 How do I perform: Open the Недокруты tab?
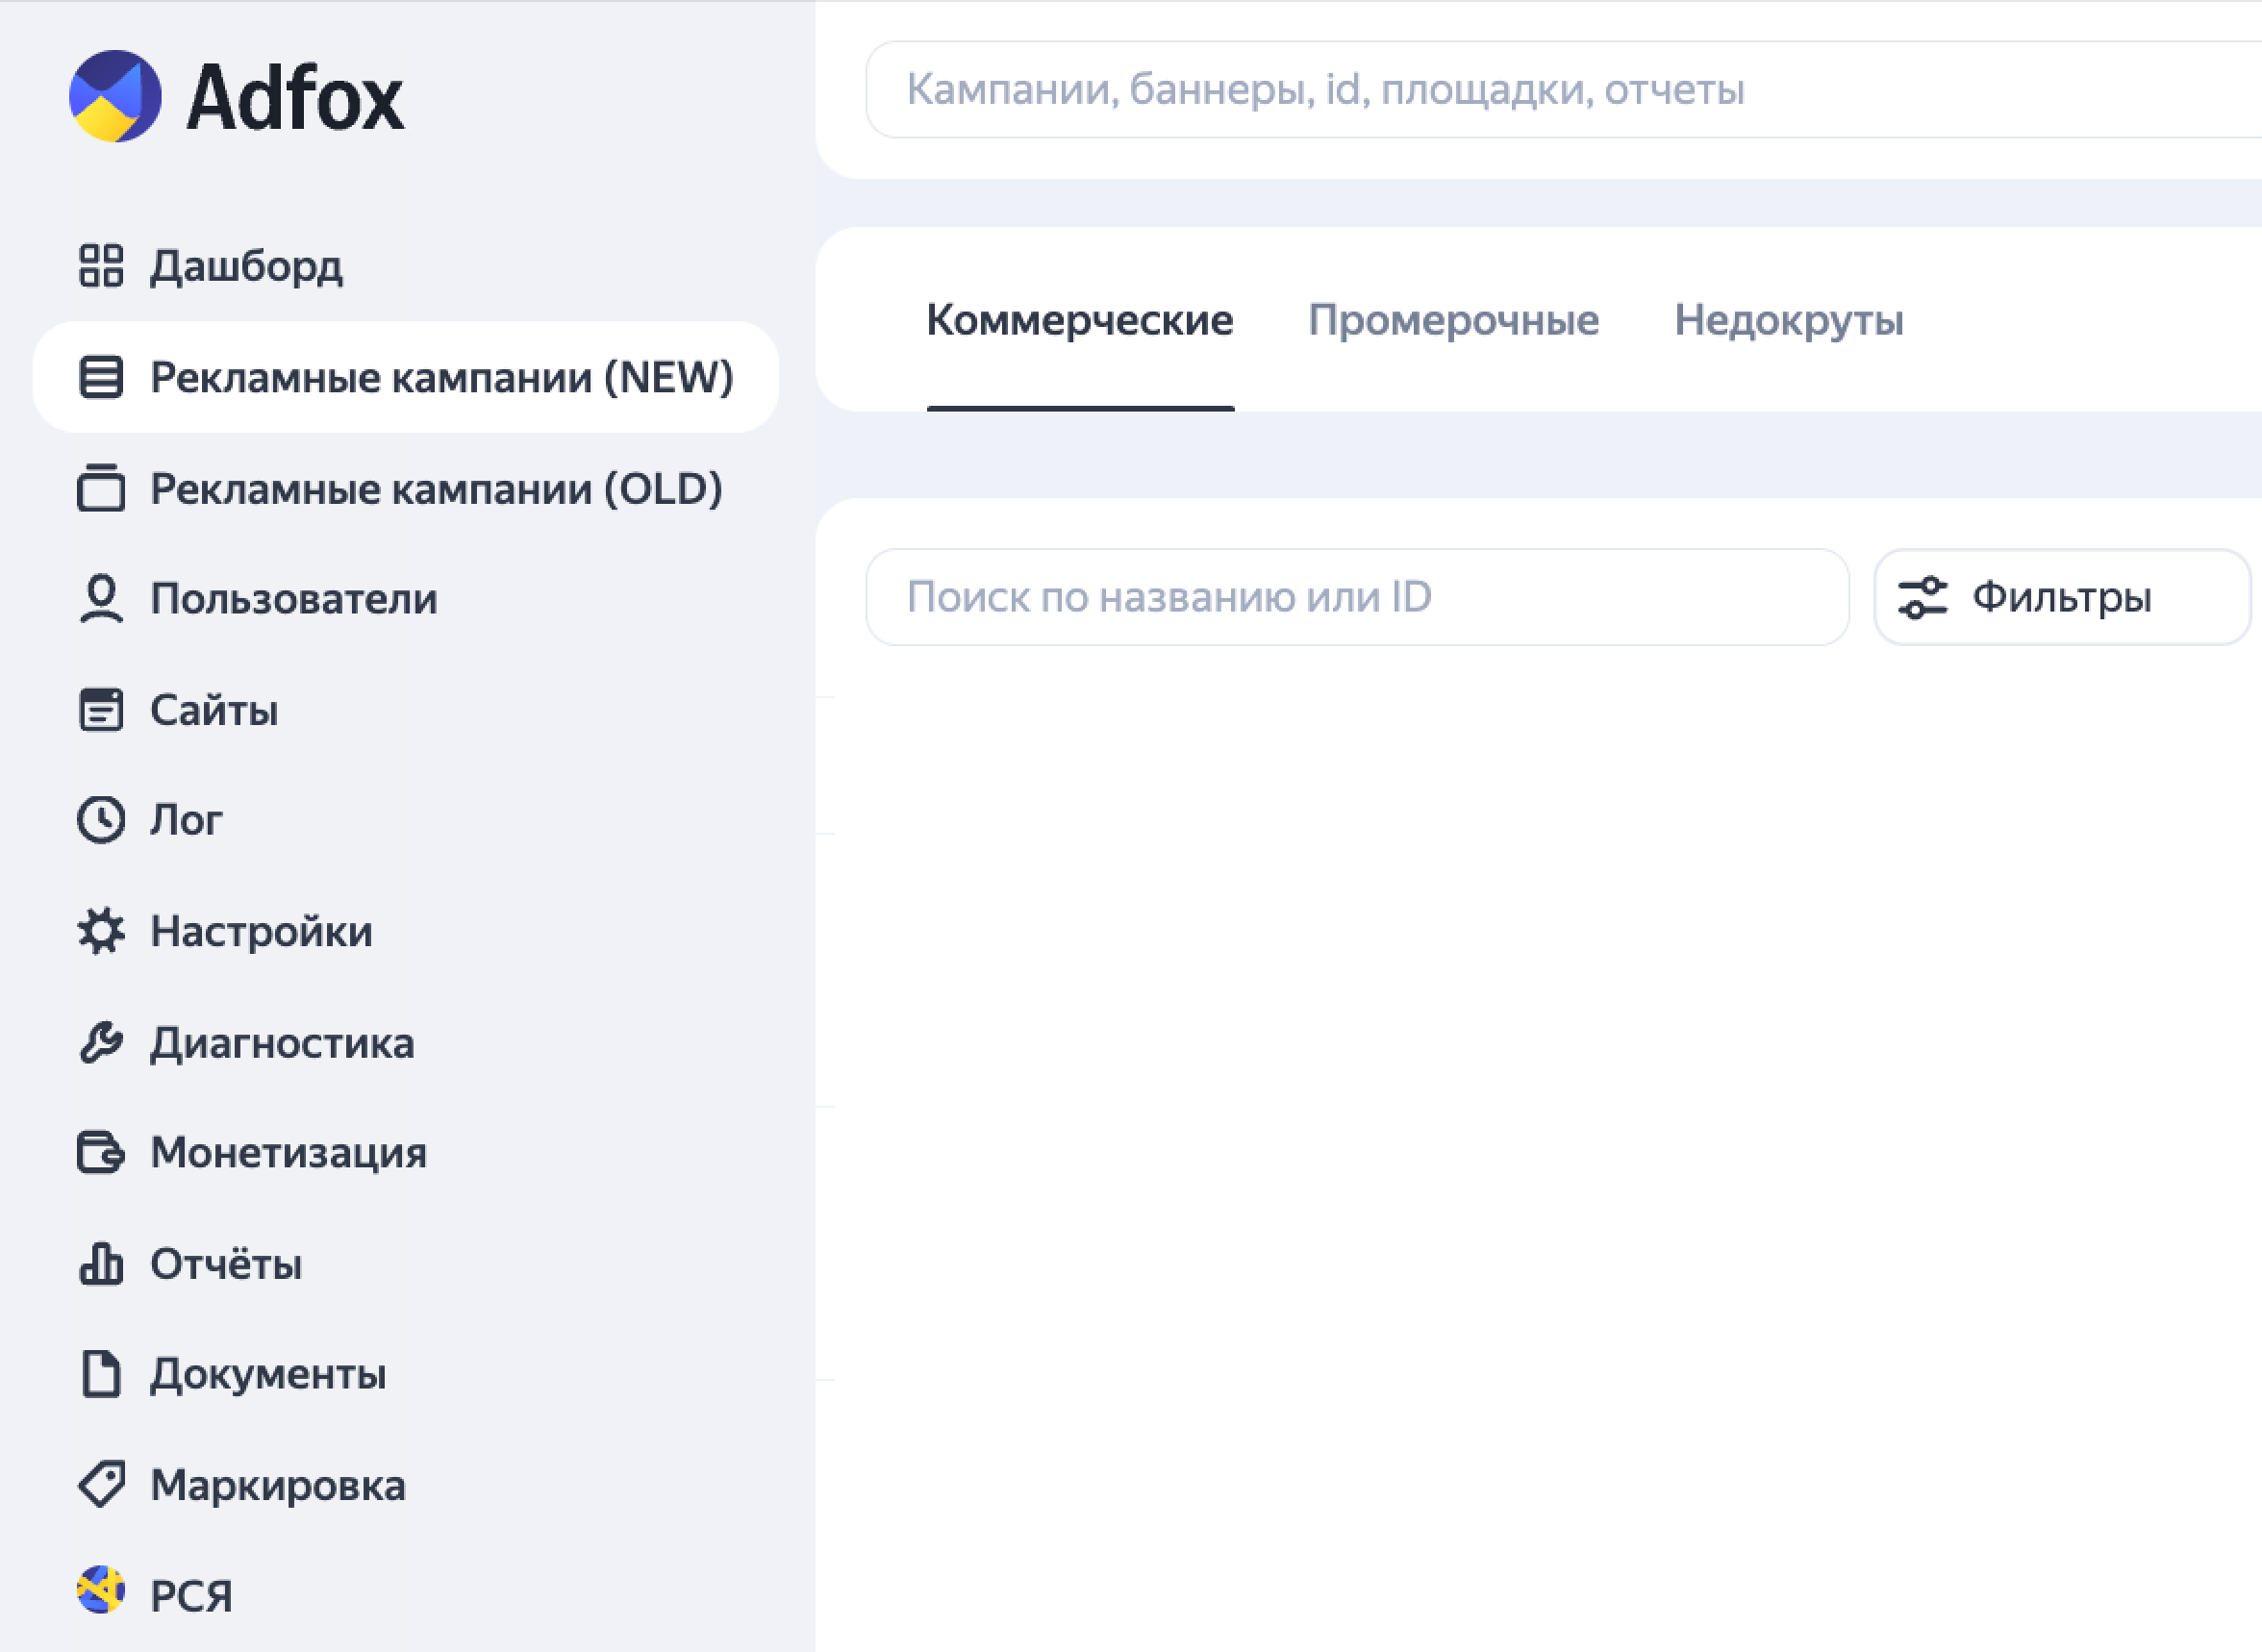click(x=1789, y=320)
